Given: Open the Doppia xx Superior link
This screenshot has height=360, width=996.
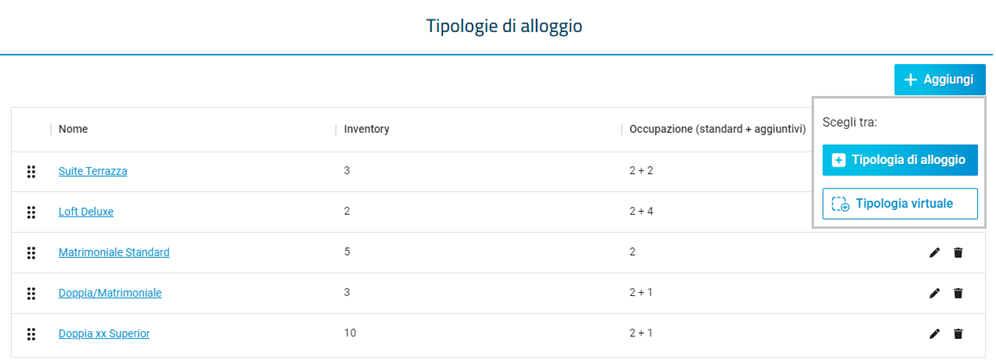Looking at the screenshot, I should (104, 333).
